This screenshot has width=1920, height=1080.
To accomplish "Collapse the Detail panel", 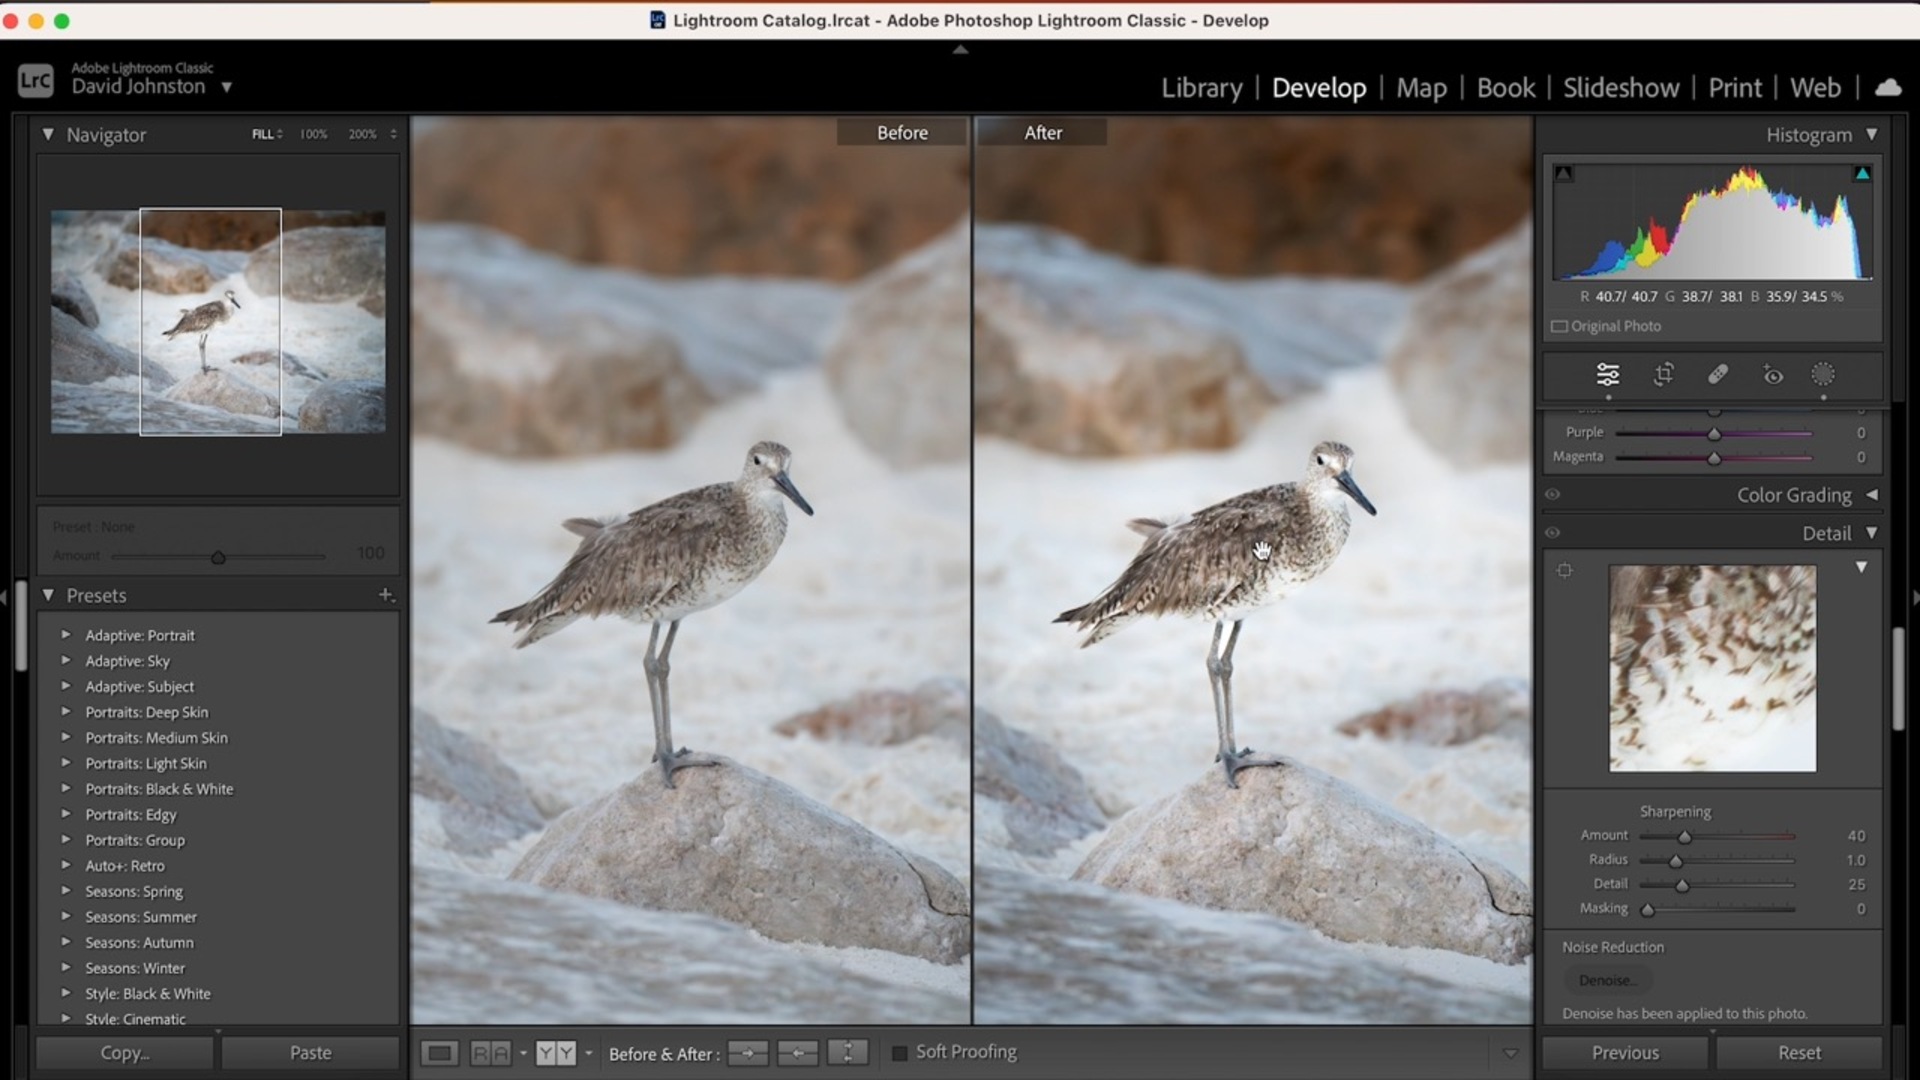I will click(1871, 533).
